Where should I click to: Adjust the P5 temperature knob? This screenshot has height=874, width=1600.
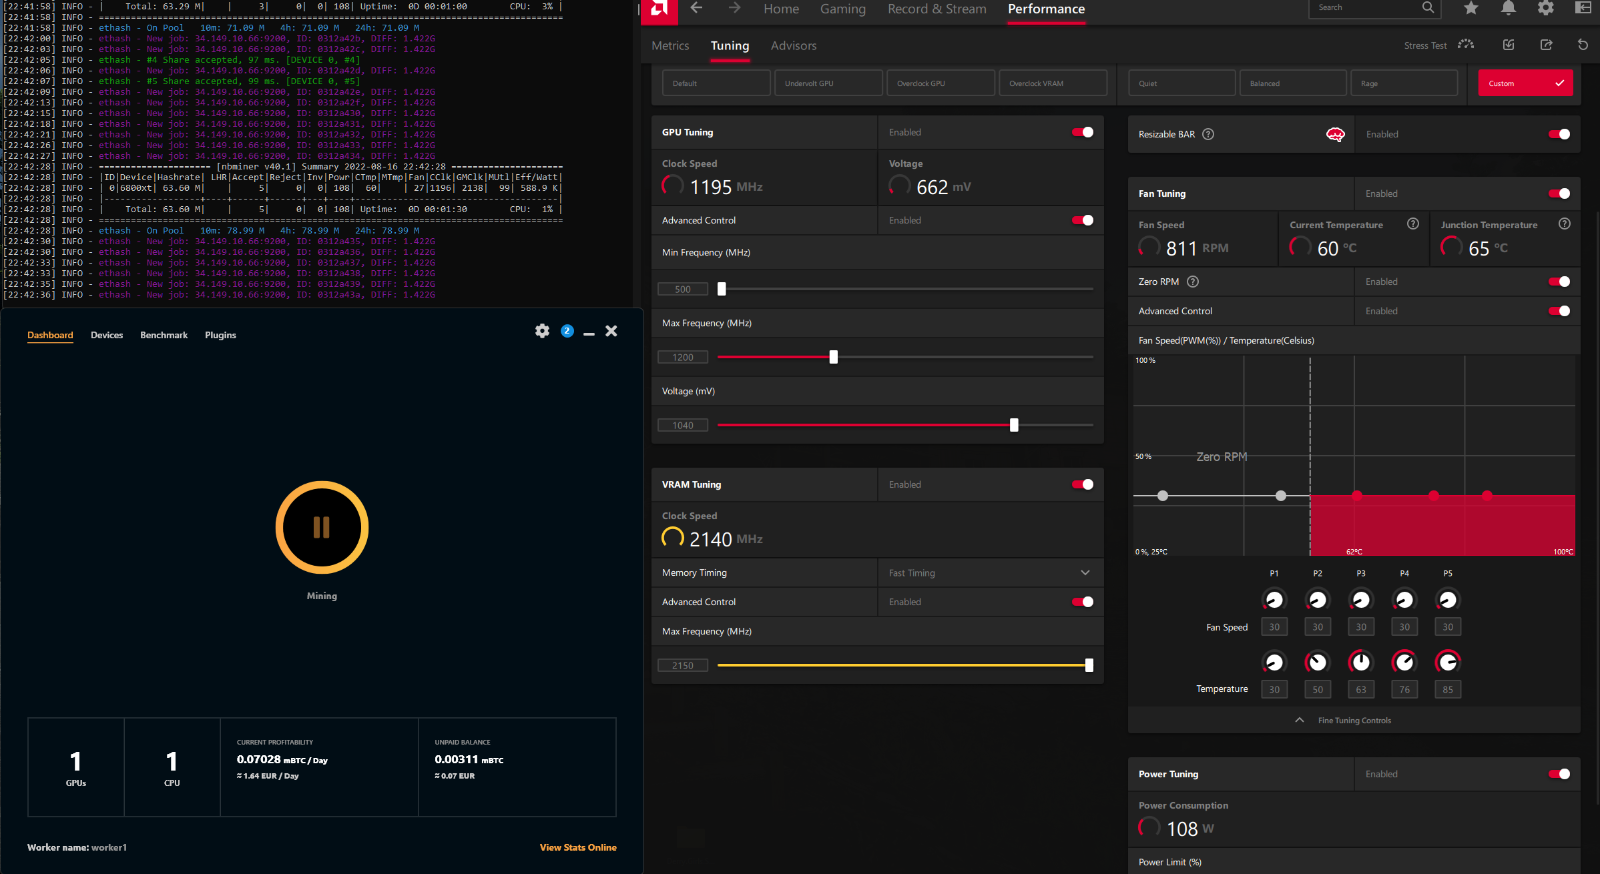coord(1448,662)
